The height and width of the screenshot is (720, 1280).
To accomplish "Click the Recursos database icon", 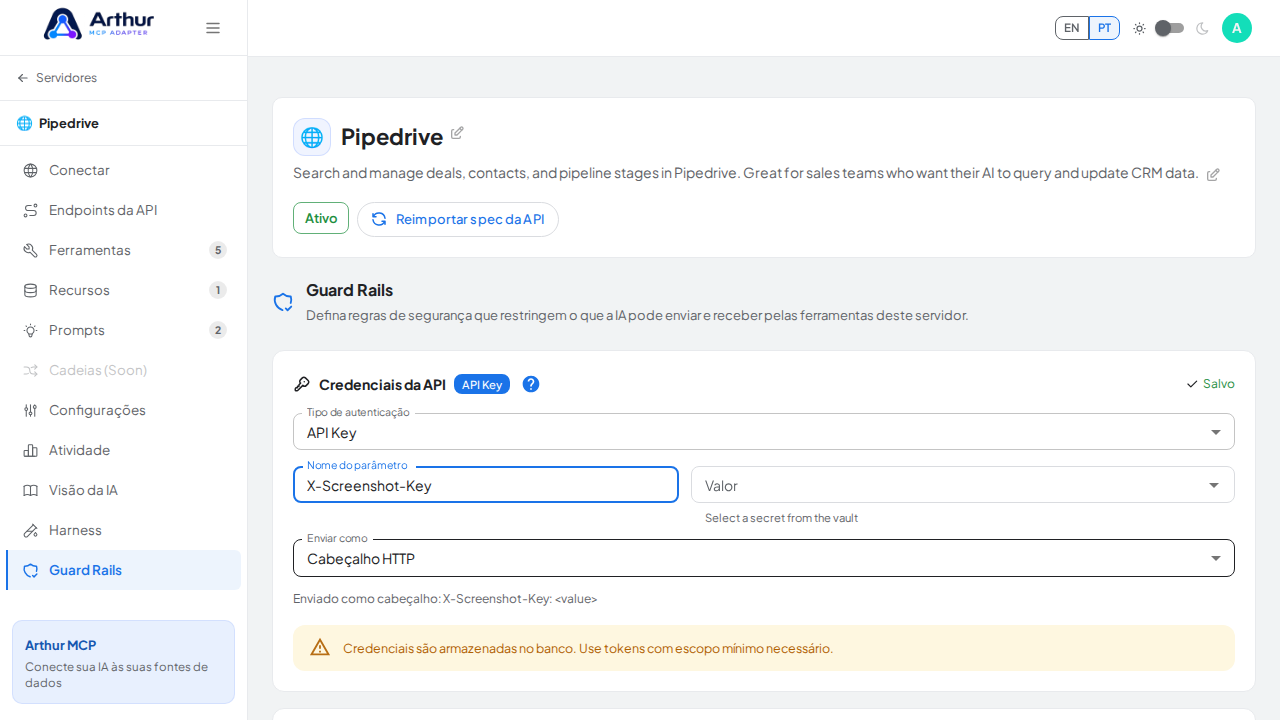I will tap(30, 290).
